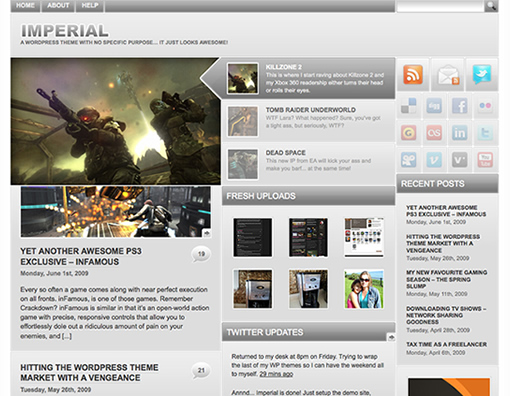Open the Facebook icon
Image resolution: width=510 pixels, height=396 pixels.
460,106
